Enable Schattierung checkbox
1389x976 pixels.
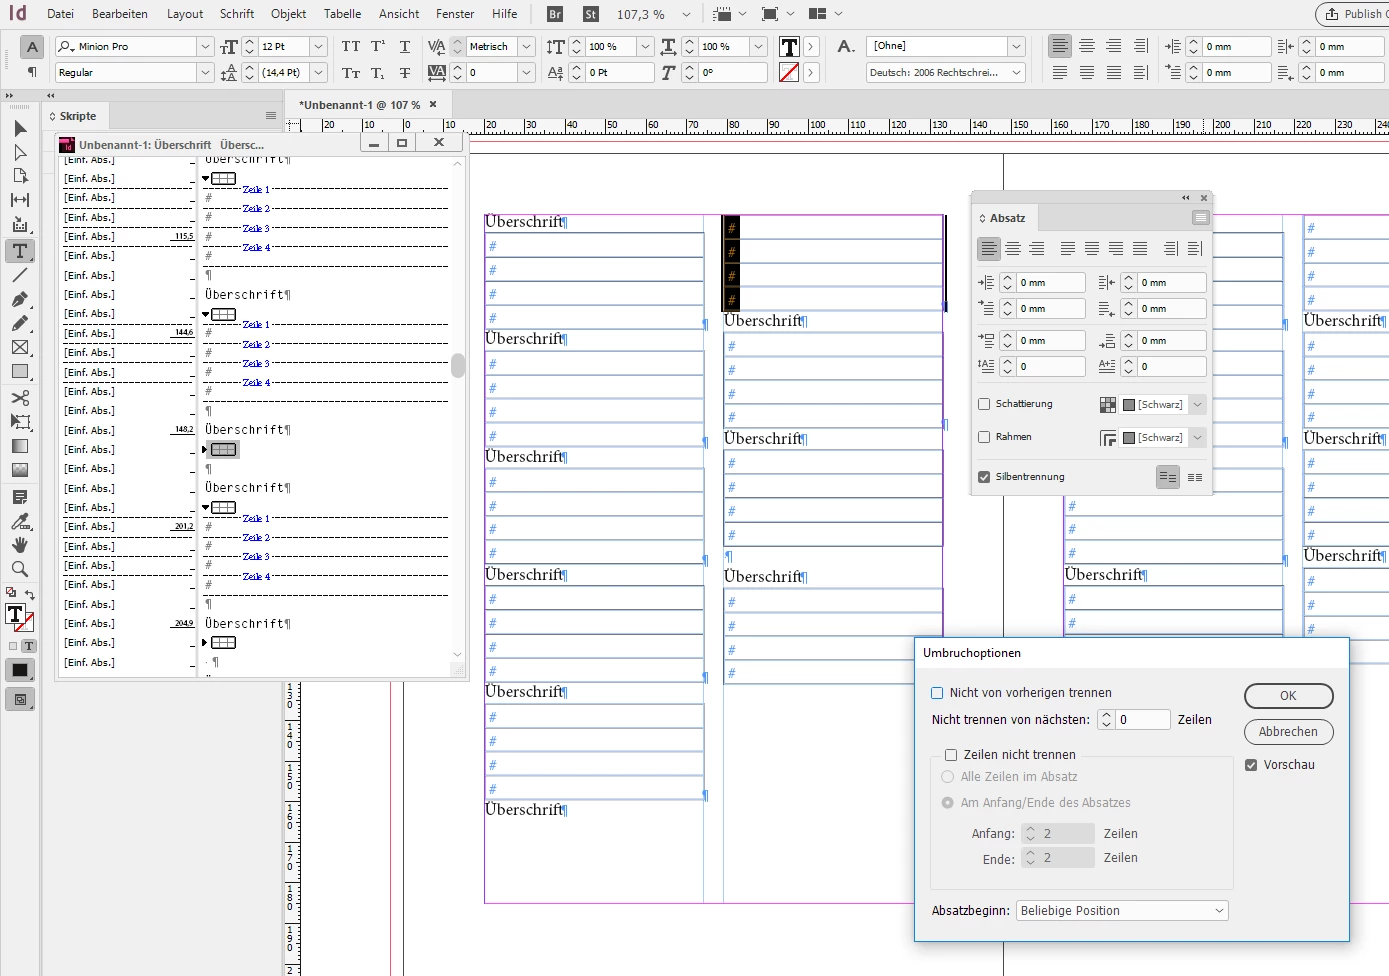(x=984, y=404)
